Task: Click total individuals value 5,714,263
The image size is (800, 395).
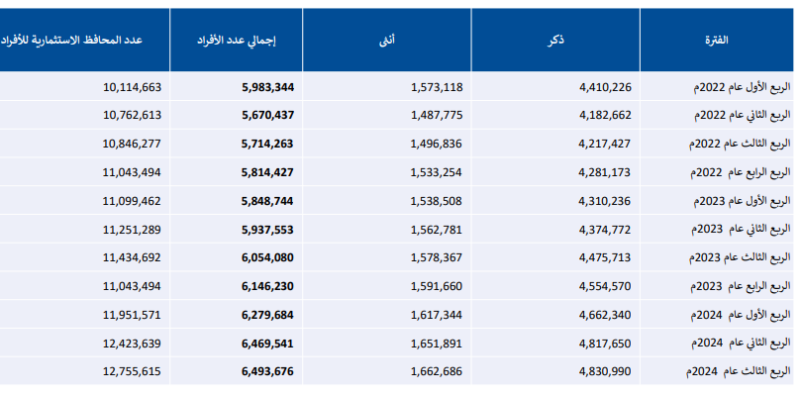Action: 267,144
